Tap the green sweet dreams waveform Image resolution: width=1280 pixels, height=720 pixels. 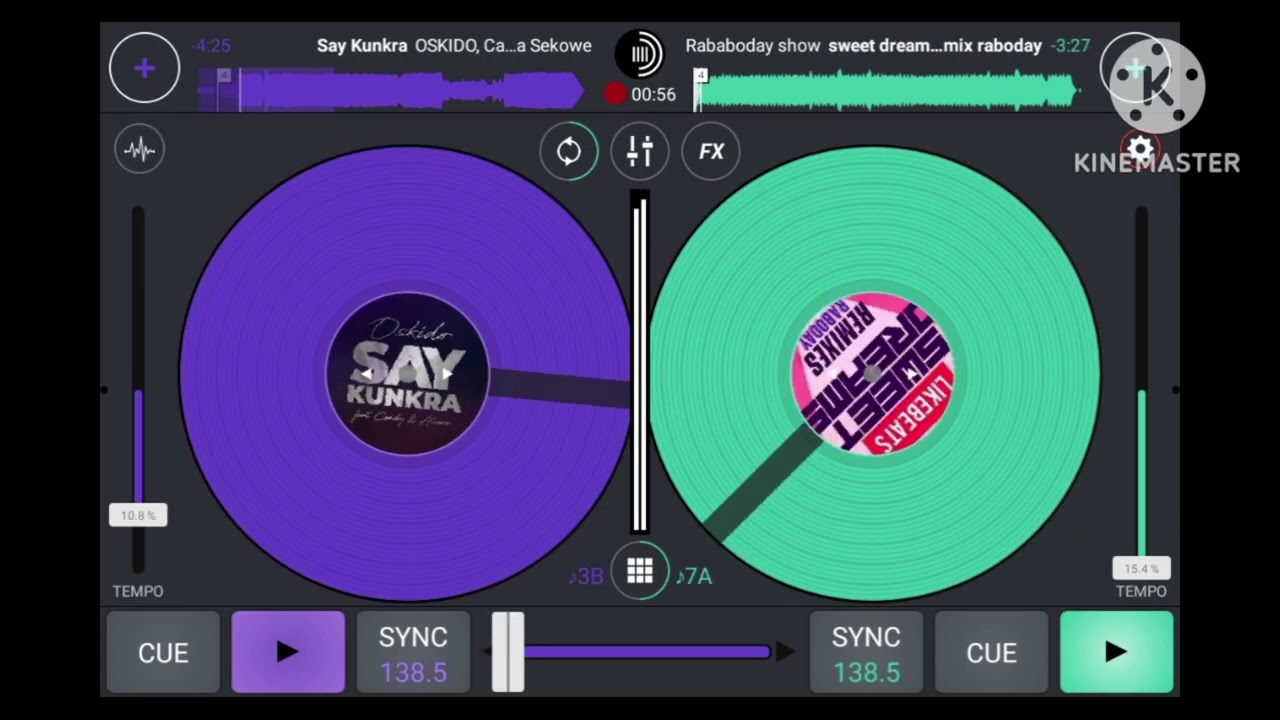pyautogui.click(x=887, y=90)
